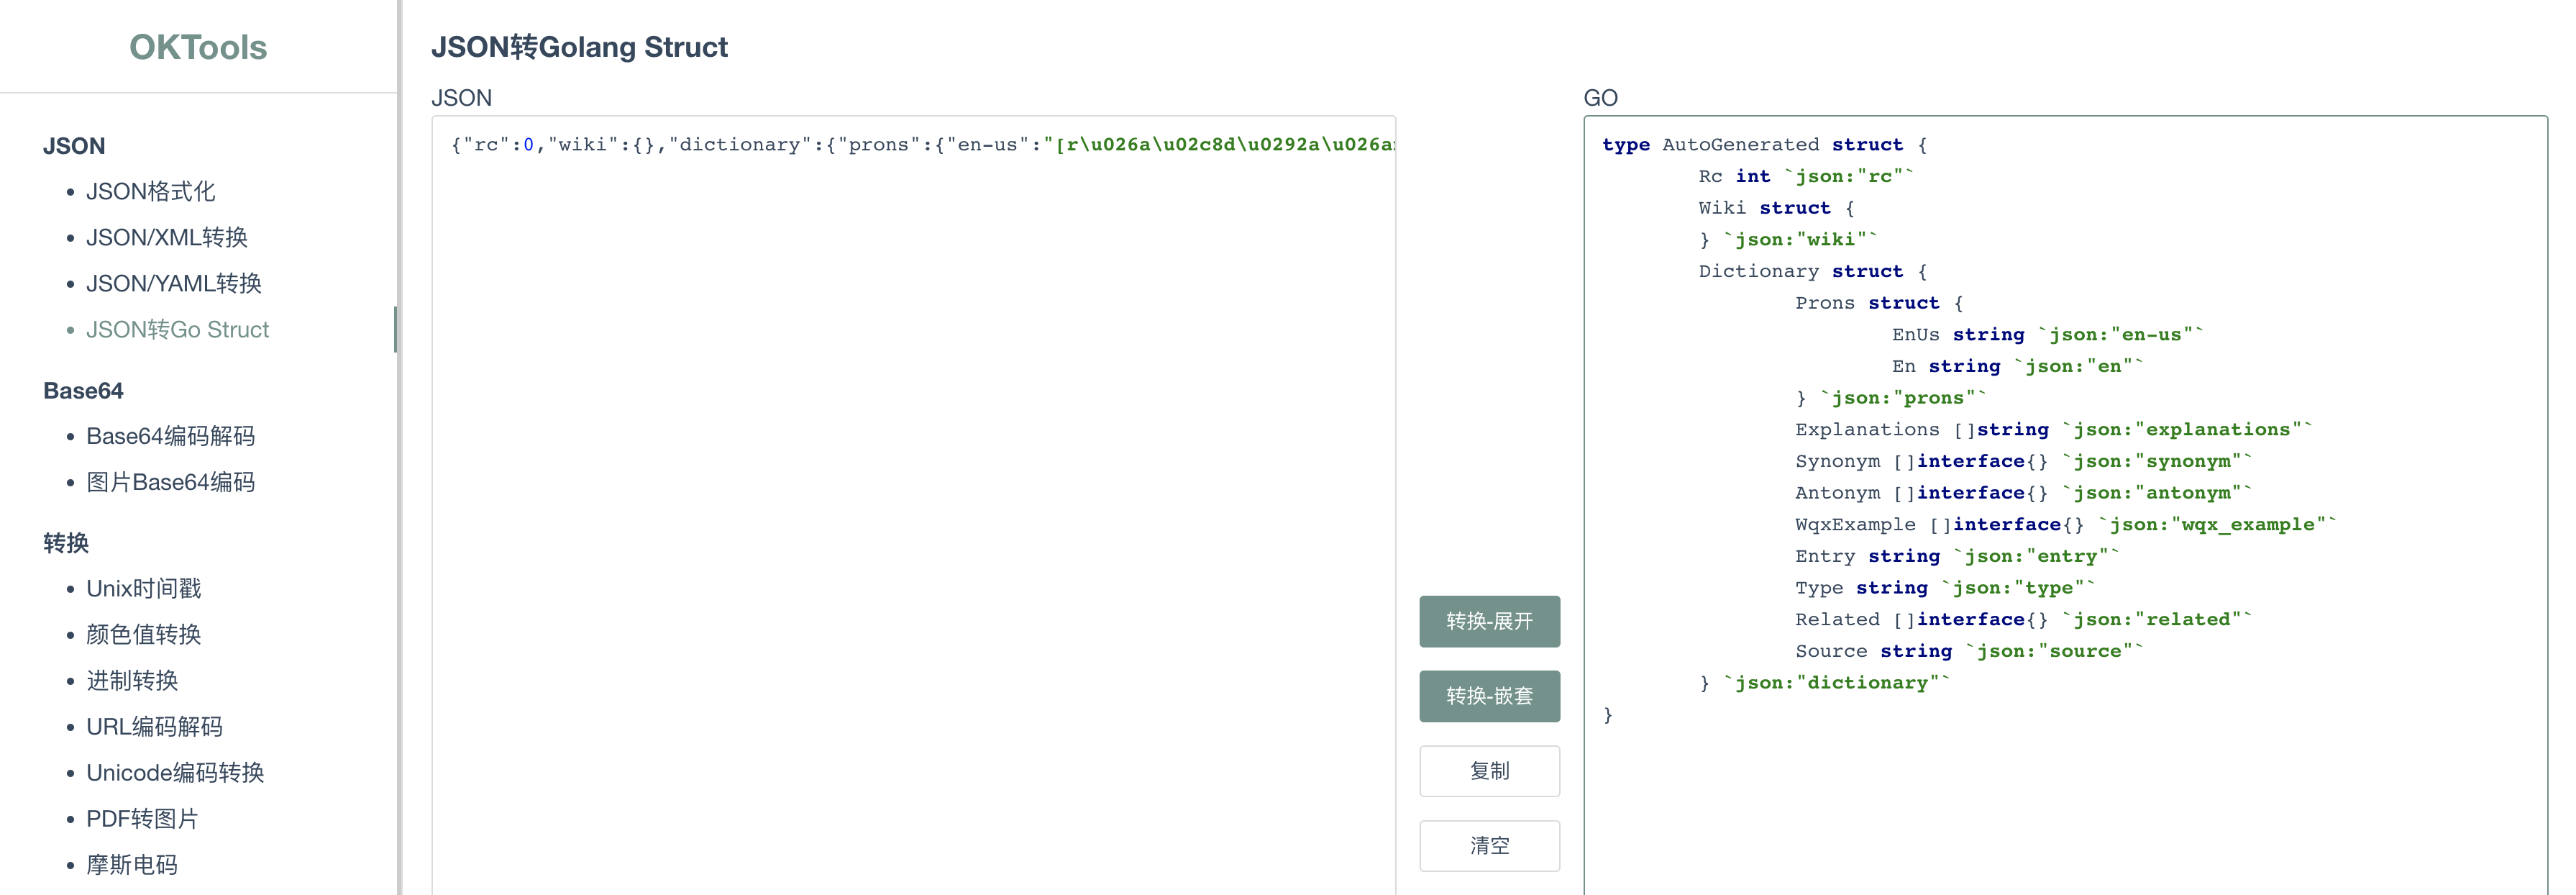Open the 颜色值转换 tool
This screenshot has width=2576, height=895.
point(143,634)
